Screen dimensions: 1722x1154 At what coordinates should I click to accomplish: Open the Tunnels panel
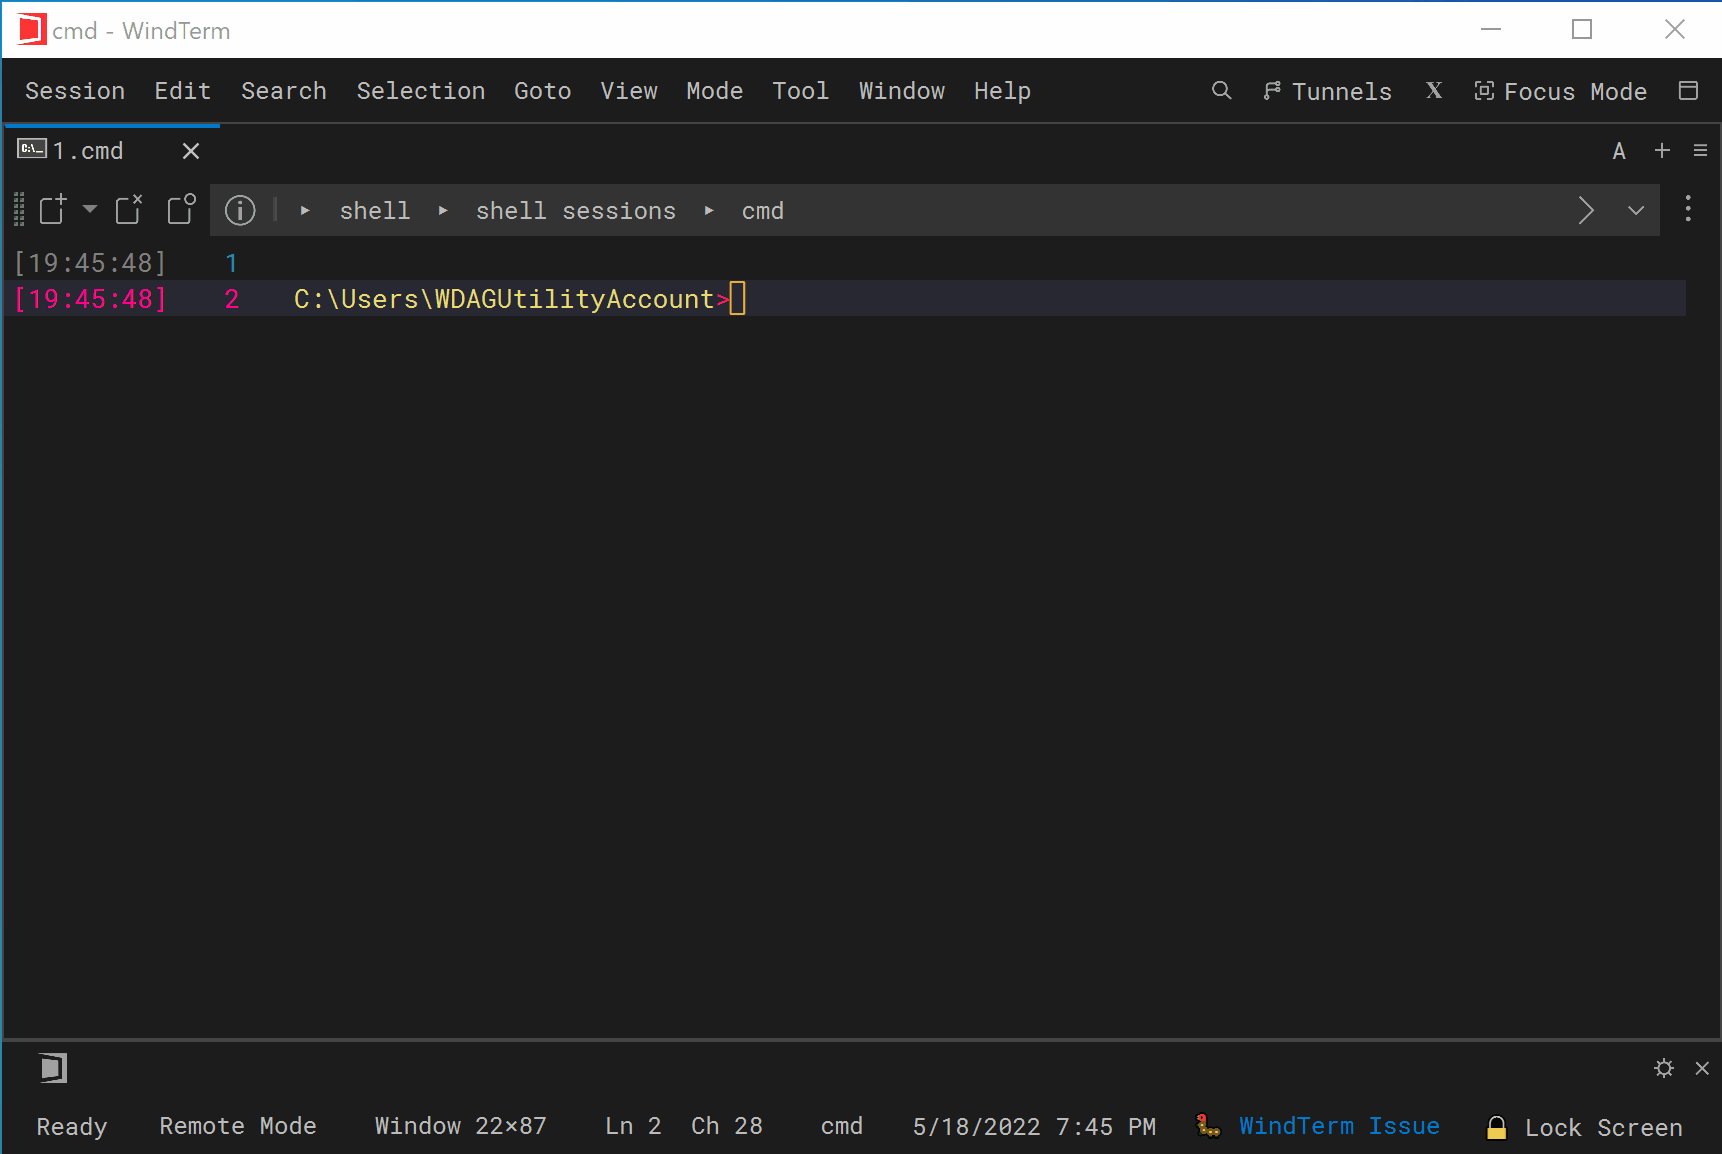pos(1327,91)
